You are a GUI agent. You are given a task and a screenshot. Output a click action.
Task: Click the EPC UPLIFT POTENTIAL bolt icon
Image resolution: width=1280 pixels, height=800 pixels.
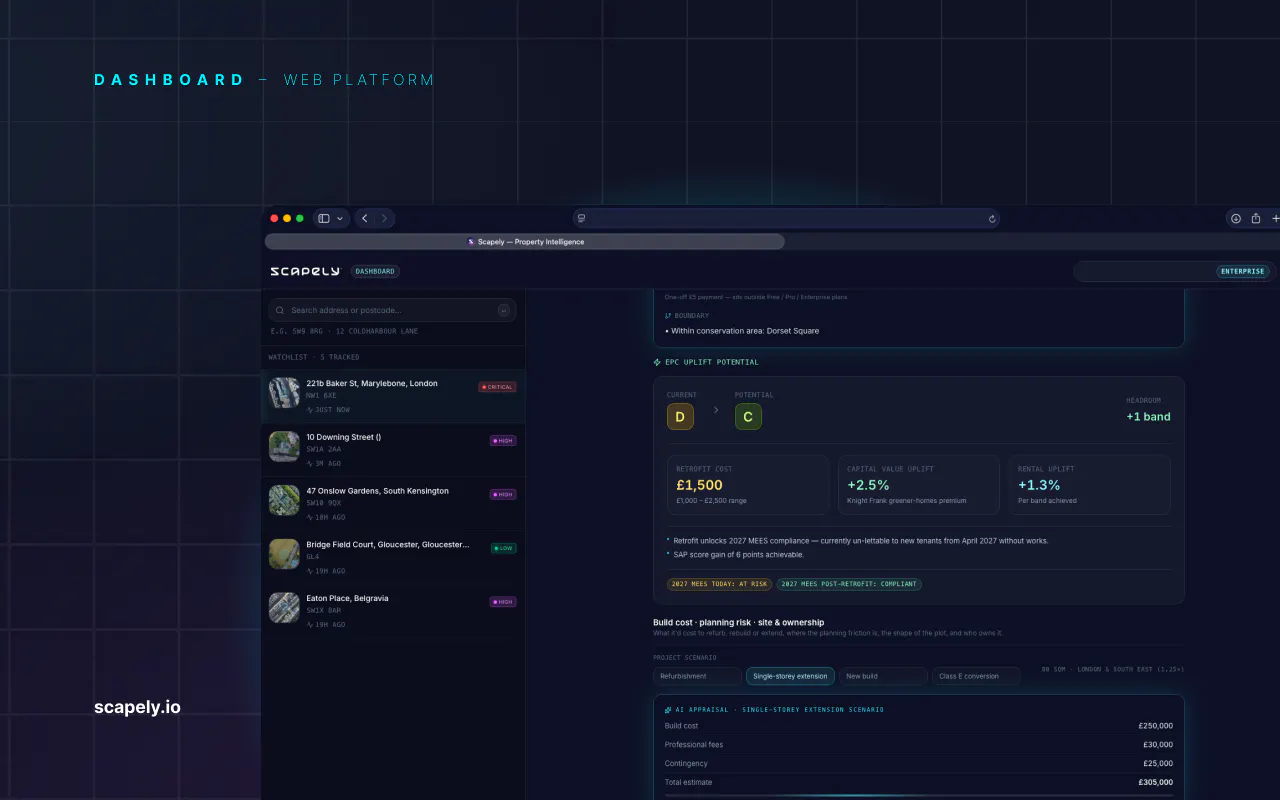tap(657, 362)
